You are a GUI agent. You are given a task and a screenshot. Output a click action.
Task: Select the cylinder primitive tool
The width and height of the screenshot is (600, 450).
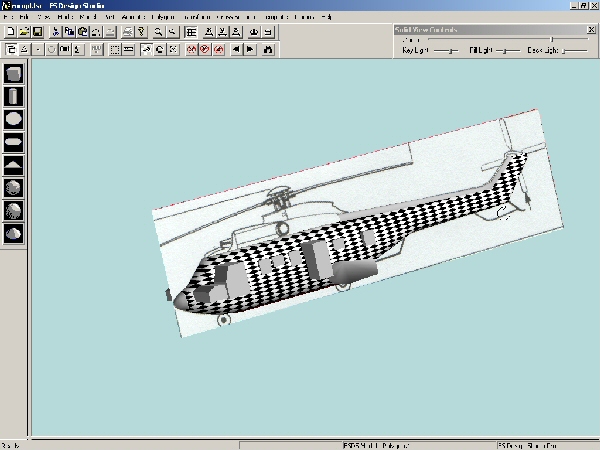13,96
